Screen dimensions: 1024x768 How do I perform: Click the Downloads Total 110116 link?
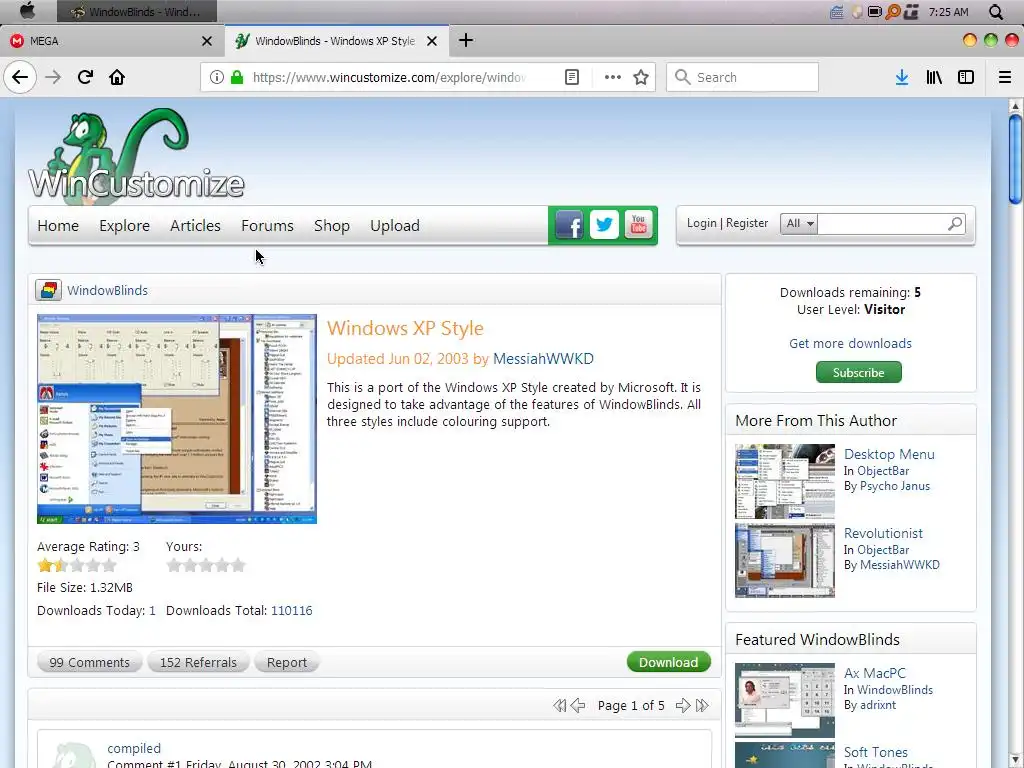point(291,611)
